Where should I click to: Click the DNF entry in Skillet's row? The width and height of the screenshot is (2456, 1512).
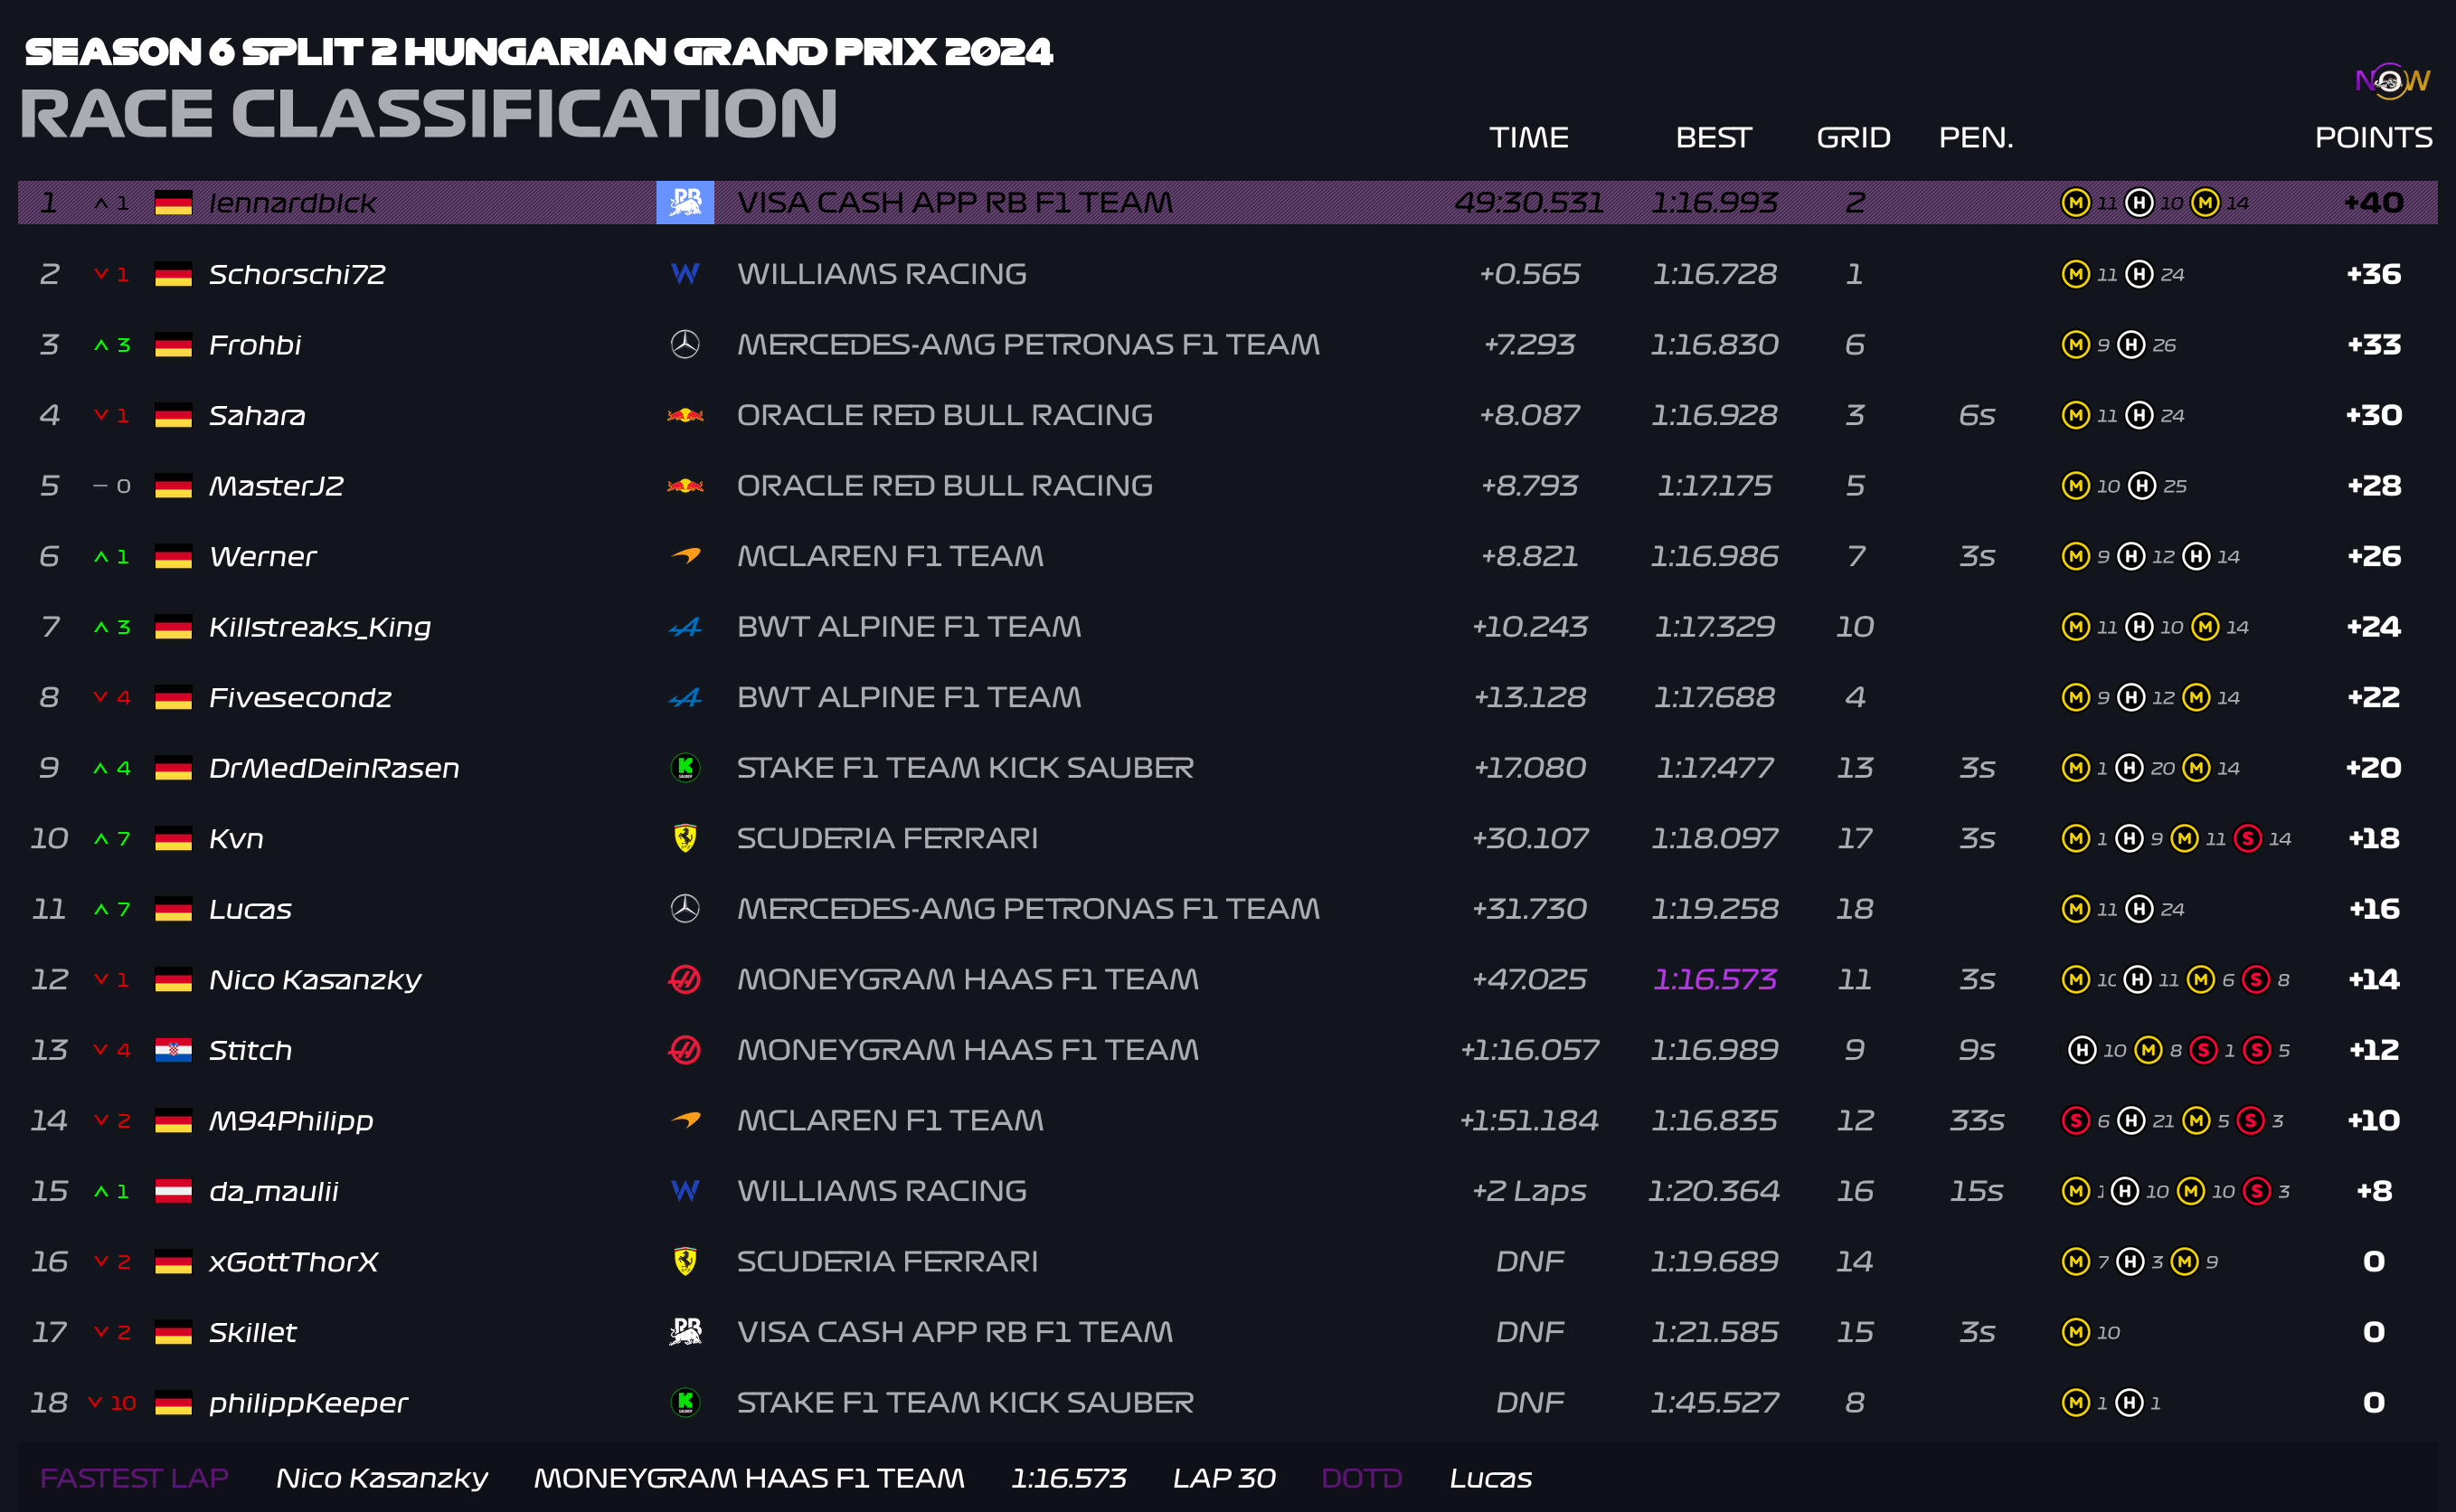coord(1529,1332)
